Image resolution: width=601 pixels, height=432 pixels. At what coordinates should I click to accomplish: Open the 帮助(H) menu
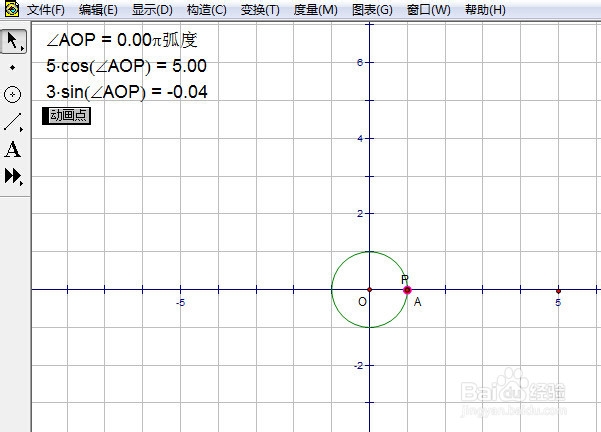coord(485,10)
